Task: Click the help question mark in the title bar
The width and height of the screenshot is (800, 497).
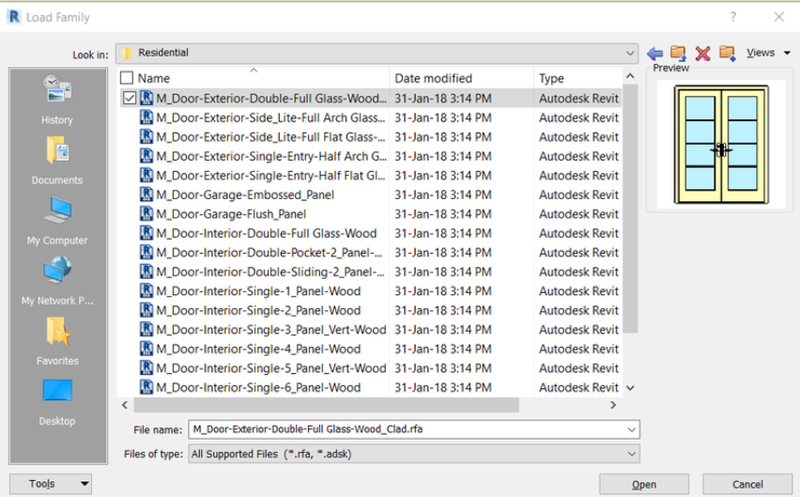Action: pyautogui.click(x=733, y=17)
